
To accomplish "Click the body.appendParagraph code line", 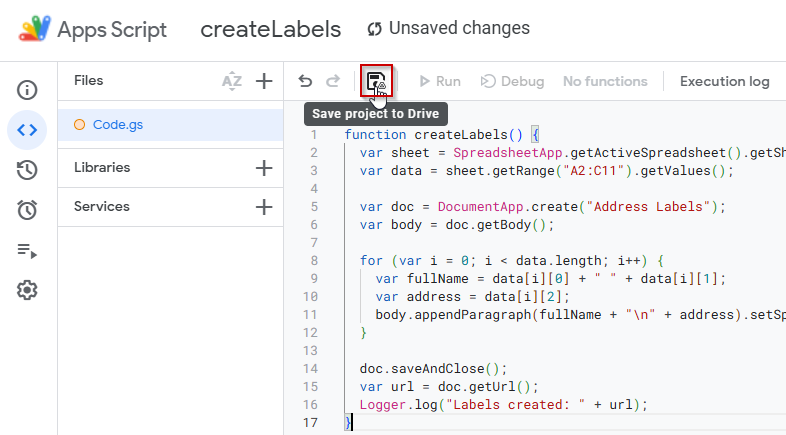I will click(x=580, y=315).
